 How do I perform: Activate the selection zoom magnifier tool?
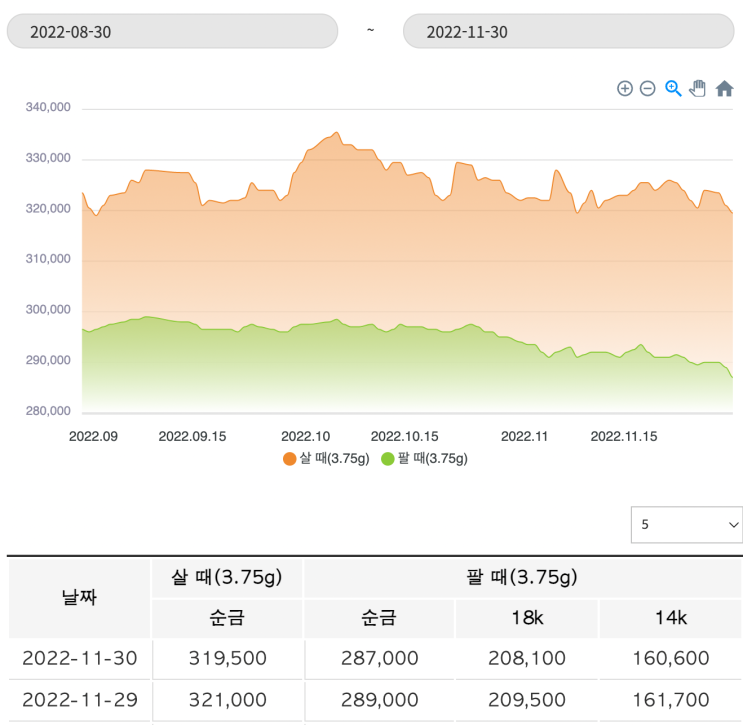pos(673,88)
